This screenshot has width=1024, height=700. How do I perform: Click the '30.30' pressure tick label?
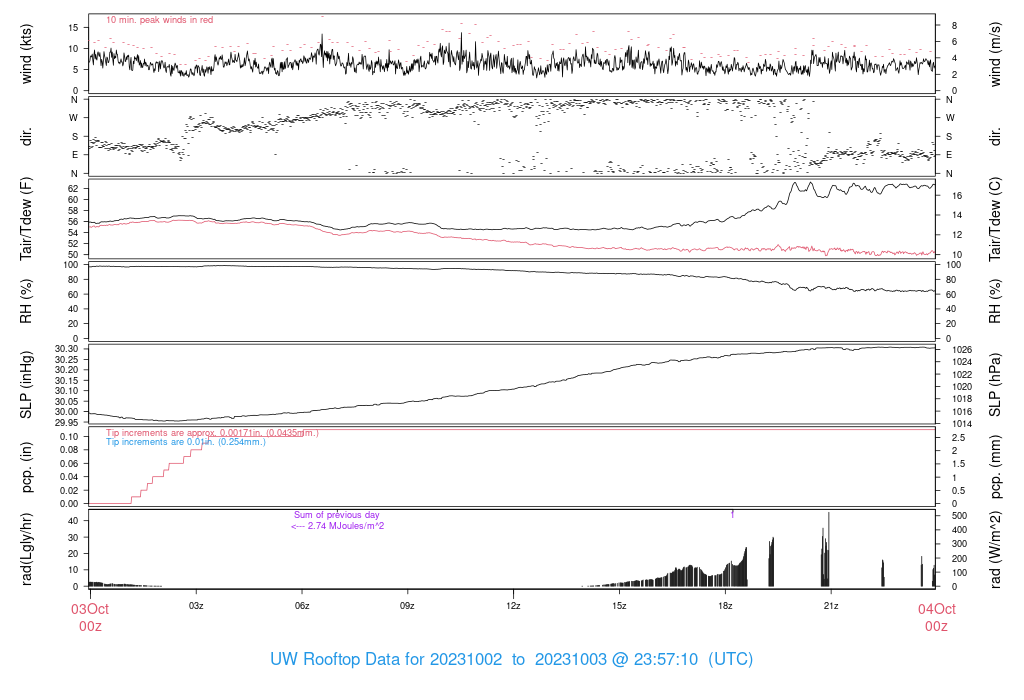[x=67, y=349]
